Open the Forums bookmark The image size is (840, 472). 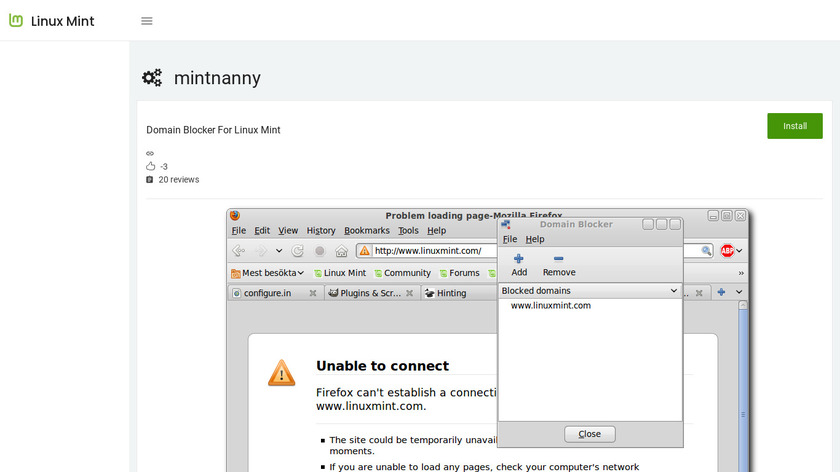pyautogui.click(x=459, y=273)
